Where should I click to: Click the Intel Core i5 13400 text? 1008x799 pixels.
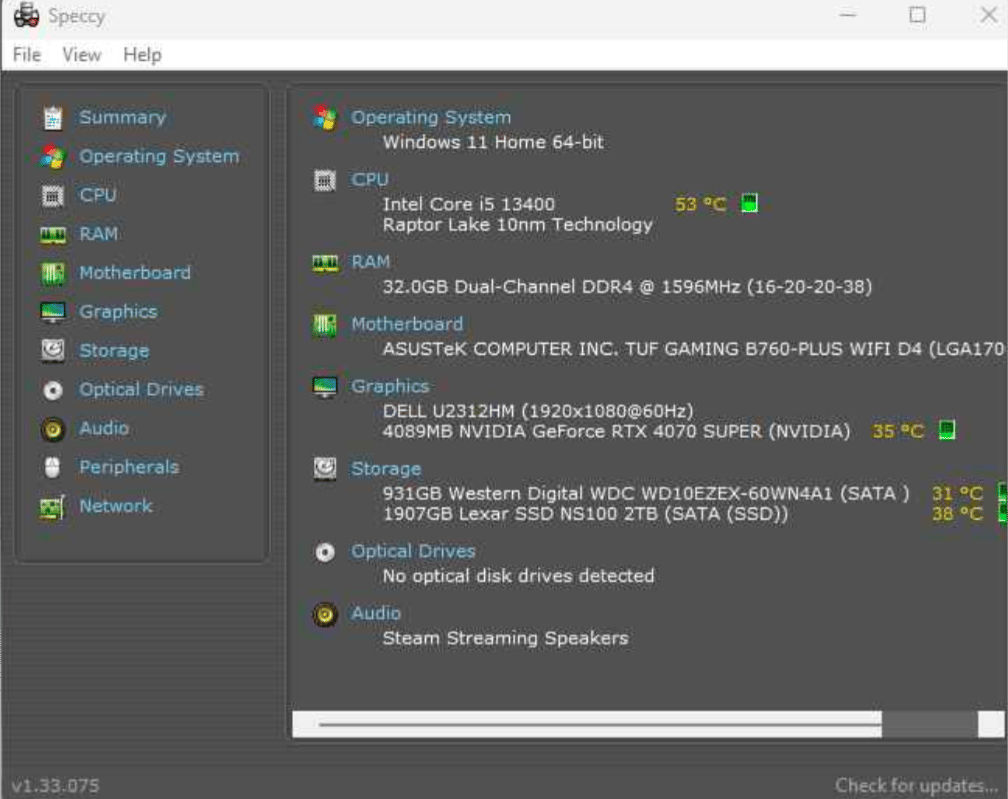tap(469, 204)
